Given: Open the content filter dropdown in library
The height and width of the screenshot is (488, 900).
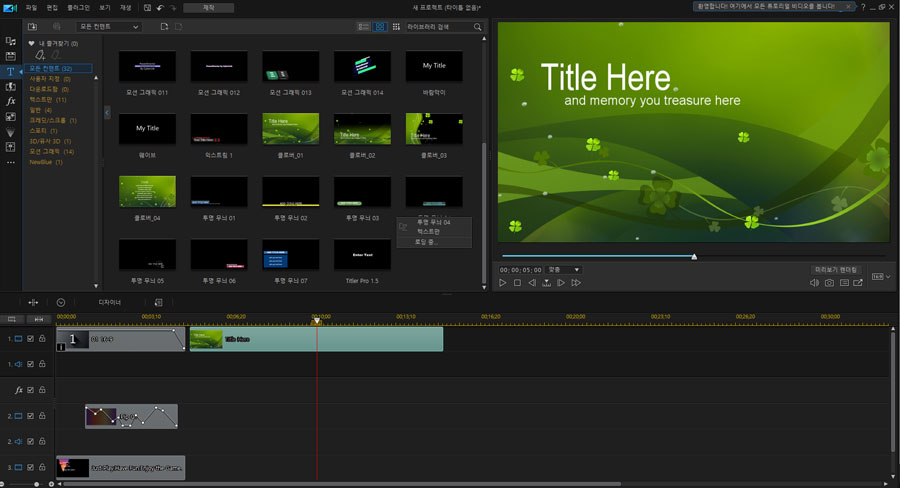Looking at the screenshot, I should pos(108,27).
